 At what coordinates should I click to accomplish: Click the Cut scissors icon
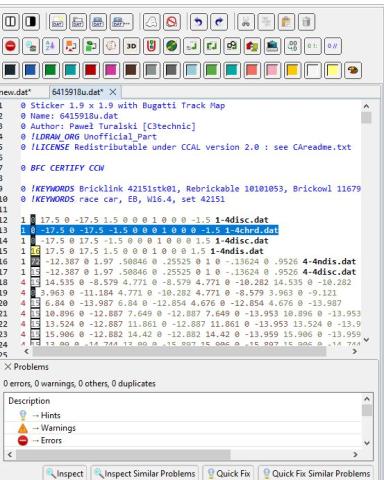coord(246,22)
